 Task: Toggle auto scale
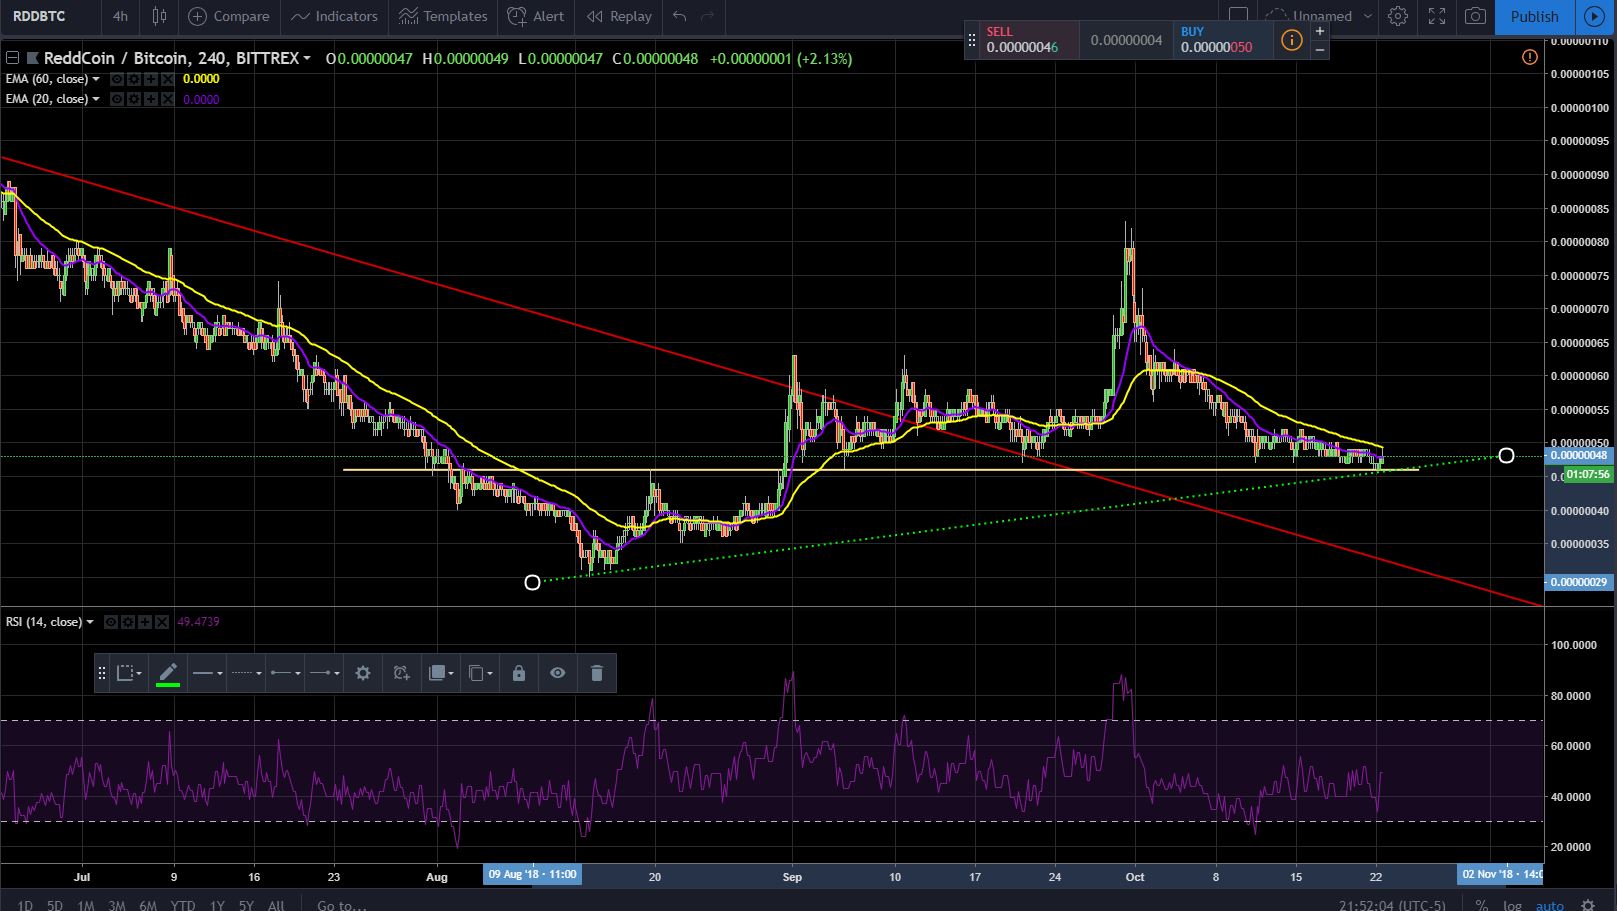pyautogui.click(x=1550, y=905)
